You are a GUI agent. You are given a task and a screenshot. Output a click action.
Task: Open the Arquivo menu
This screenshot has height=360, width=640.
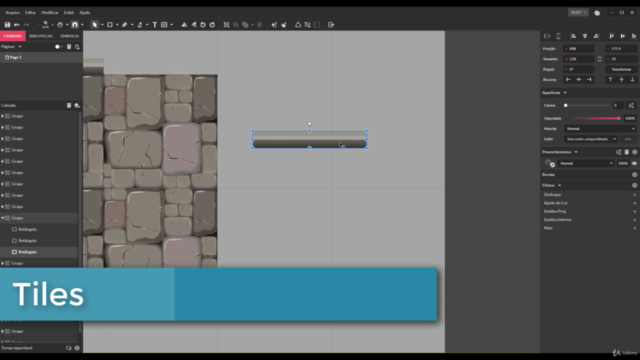coord(12,13)
